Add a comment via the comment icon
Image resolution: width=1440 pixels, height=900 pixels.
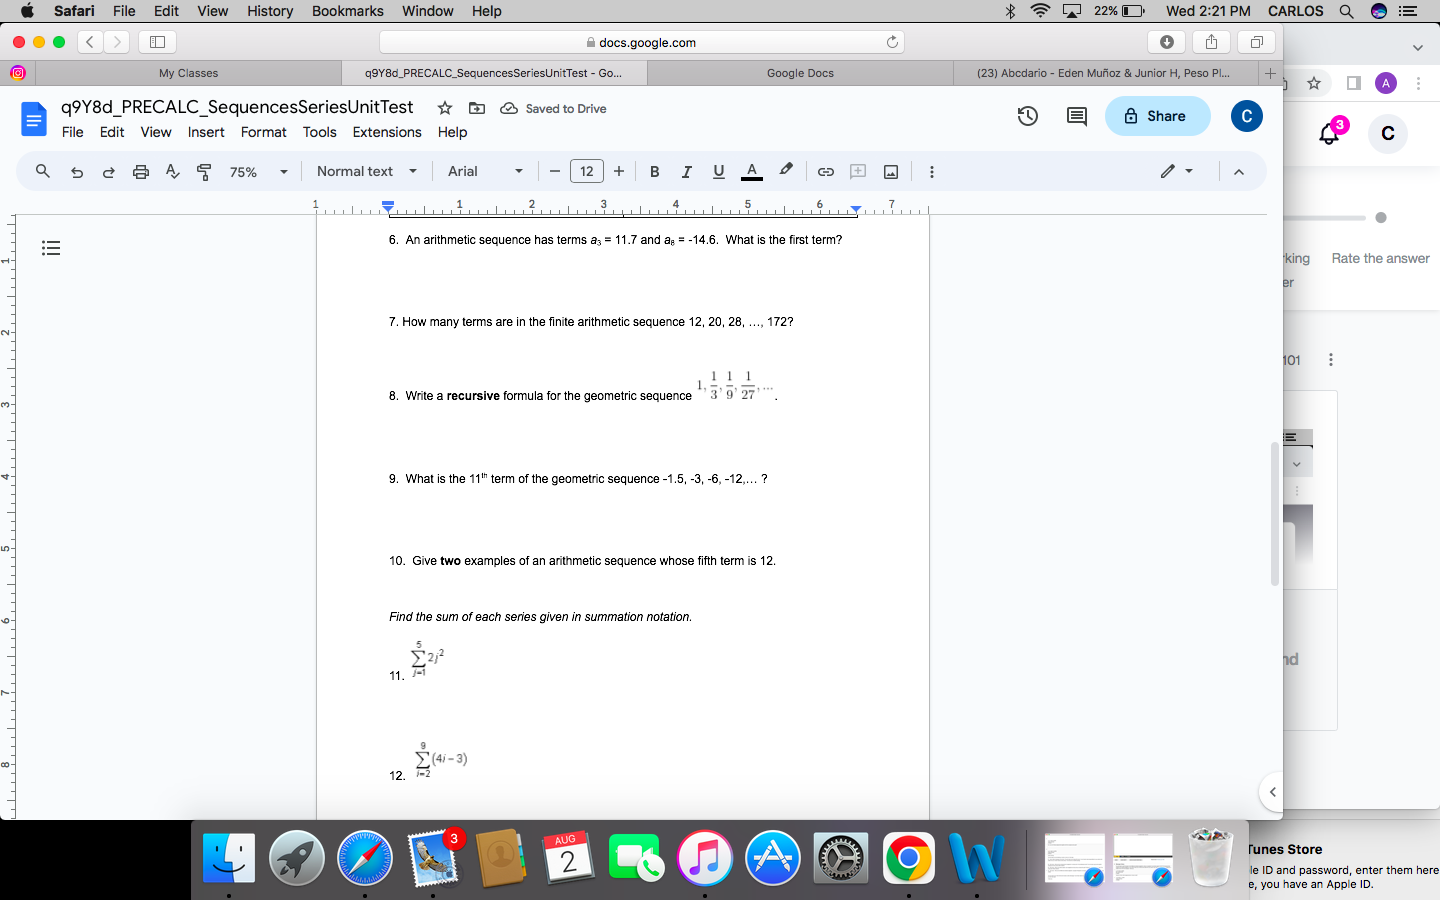pos(858,171)
